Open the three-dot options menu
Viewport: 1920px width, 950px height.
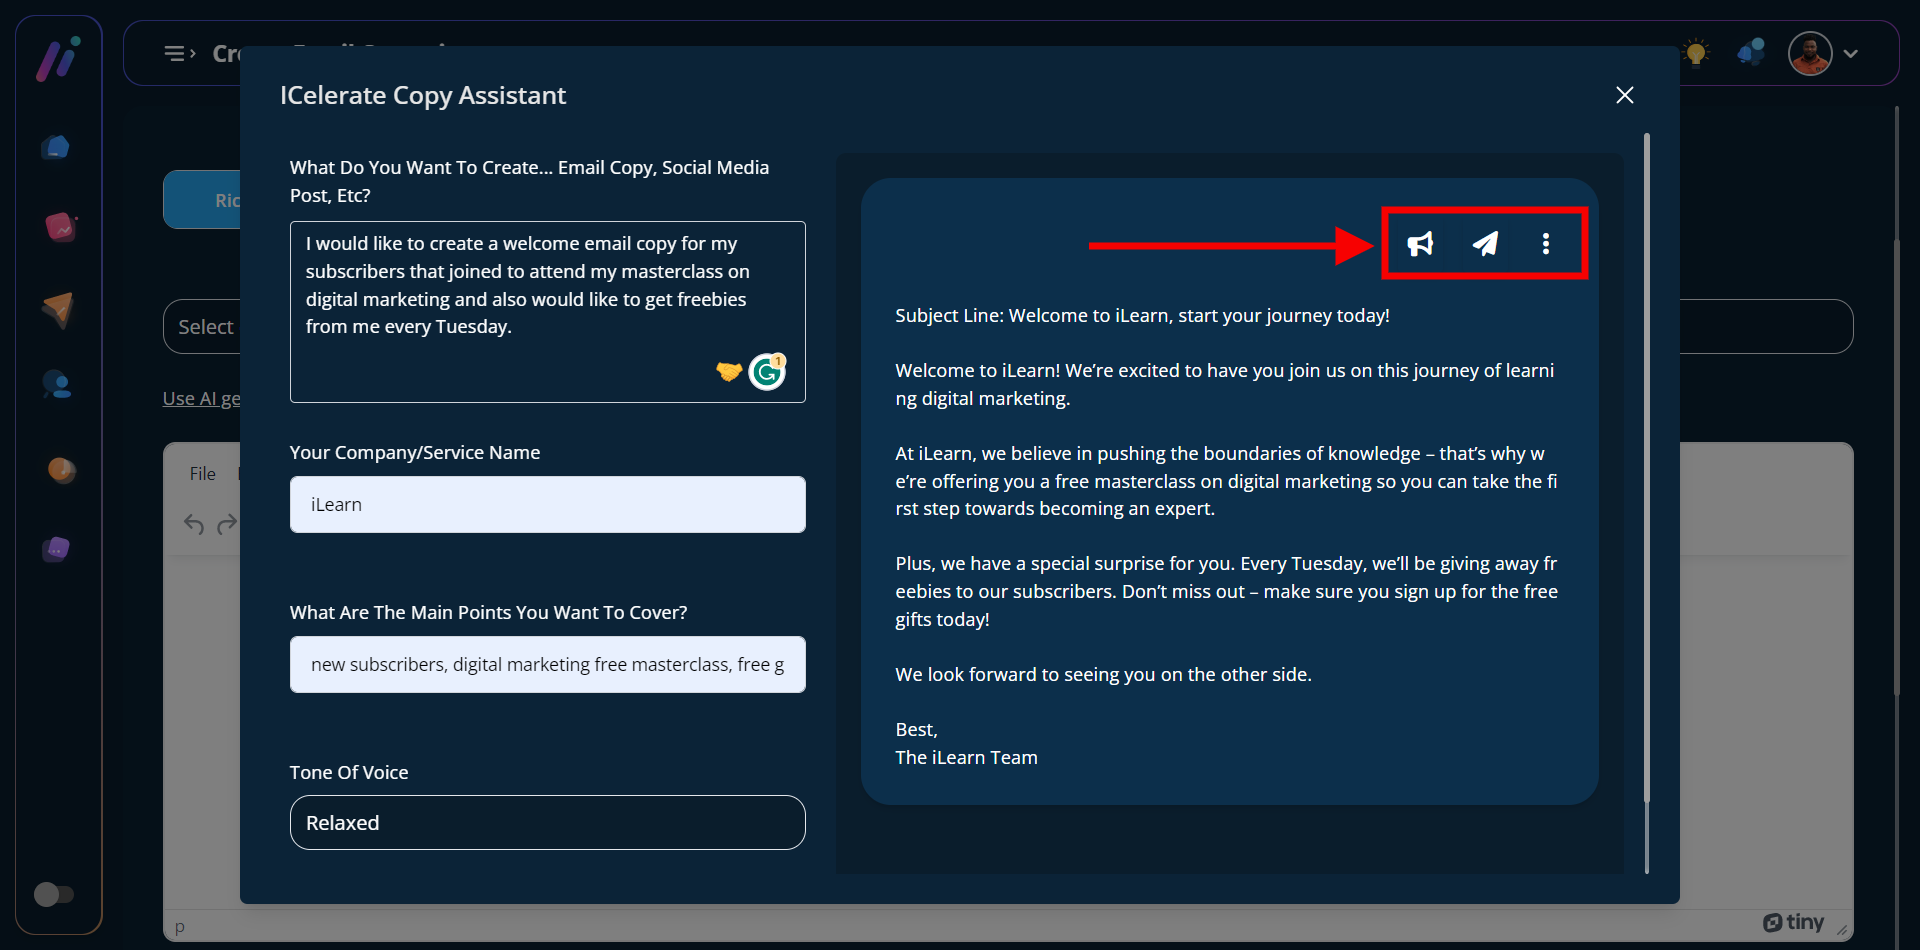[x=1546, y=244]
